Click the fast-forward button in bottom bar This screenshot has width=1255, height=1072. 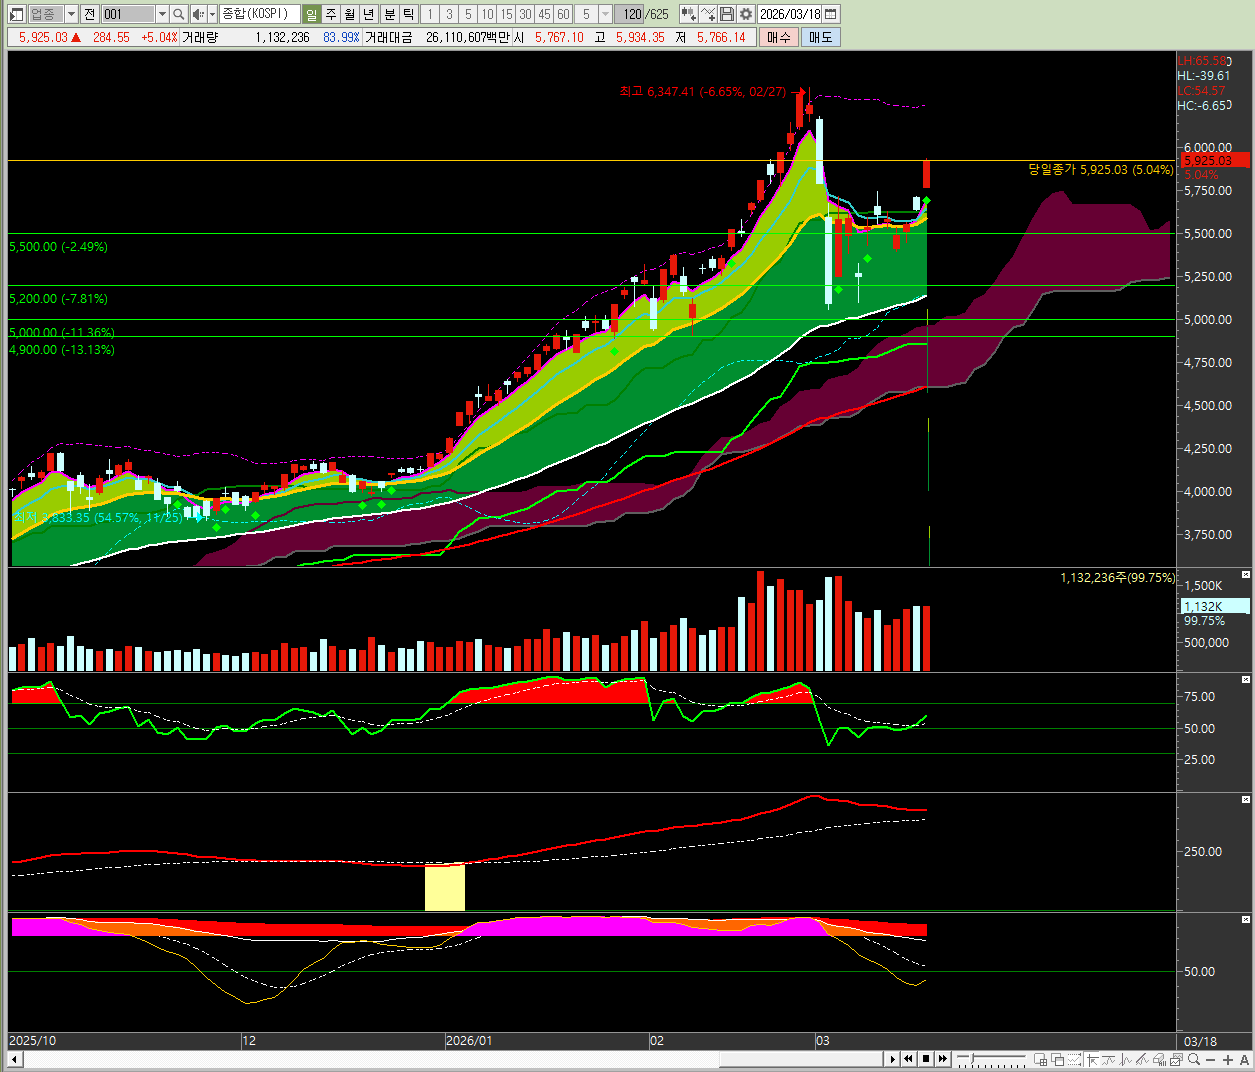943,1059
